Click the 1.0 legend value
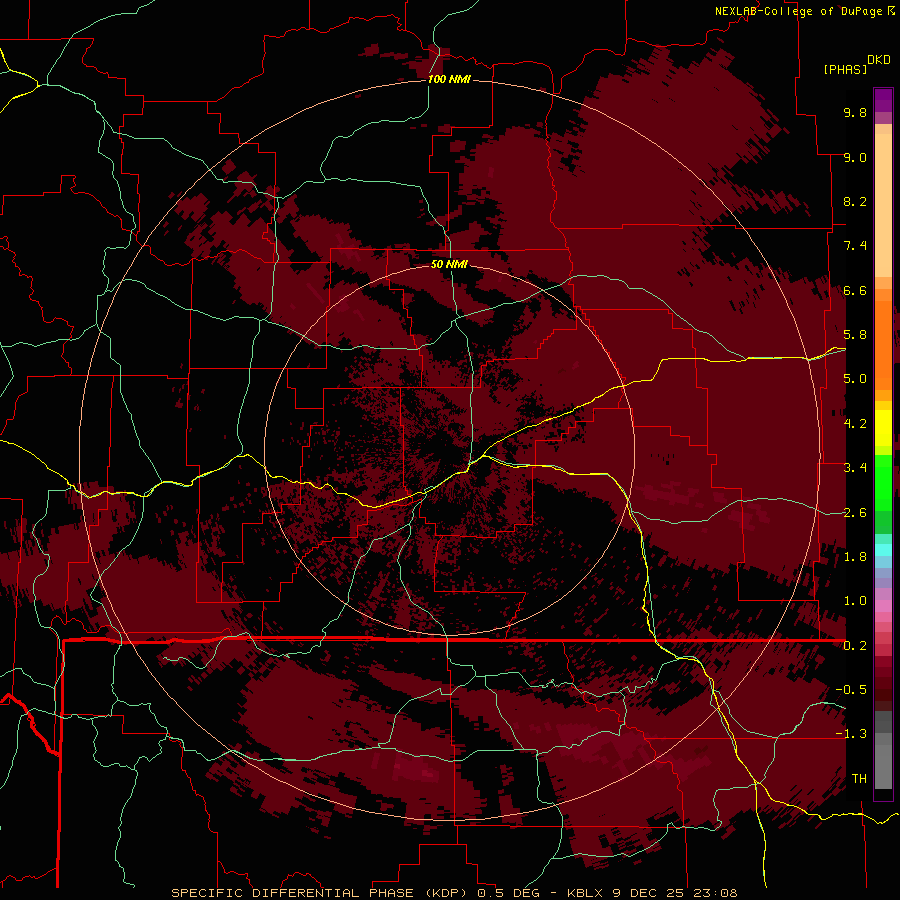Image resolution: width=900 pixels, height=900 pixels. (x=855, y=601)
